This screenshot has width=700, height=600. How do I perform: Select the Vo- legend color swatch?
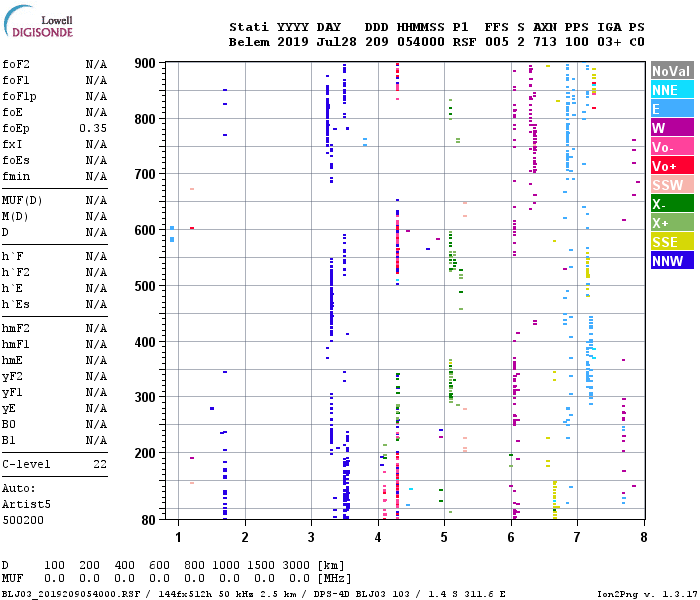672,147
